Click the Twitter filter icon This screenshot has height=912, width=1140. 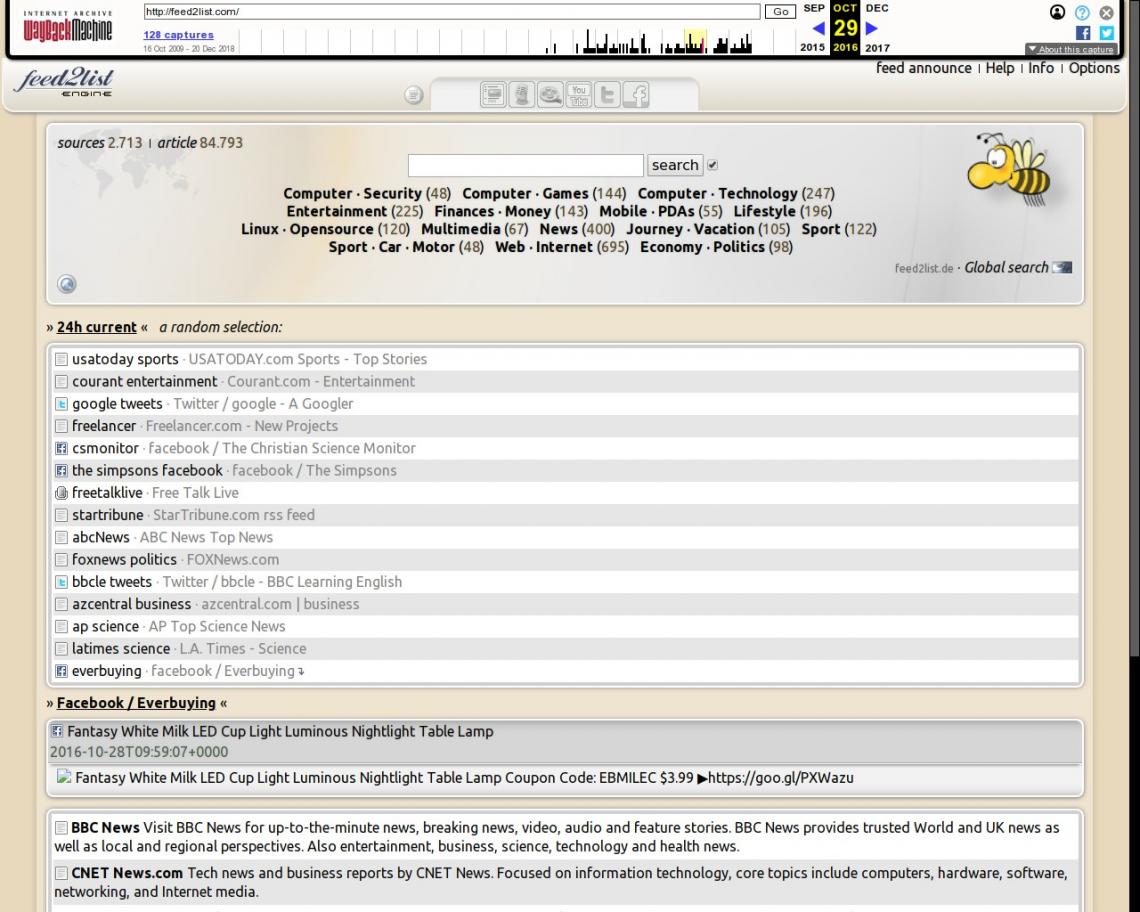coord(607,95)
